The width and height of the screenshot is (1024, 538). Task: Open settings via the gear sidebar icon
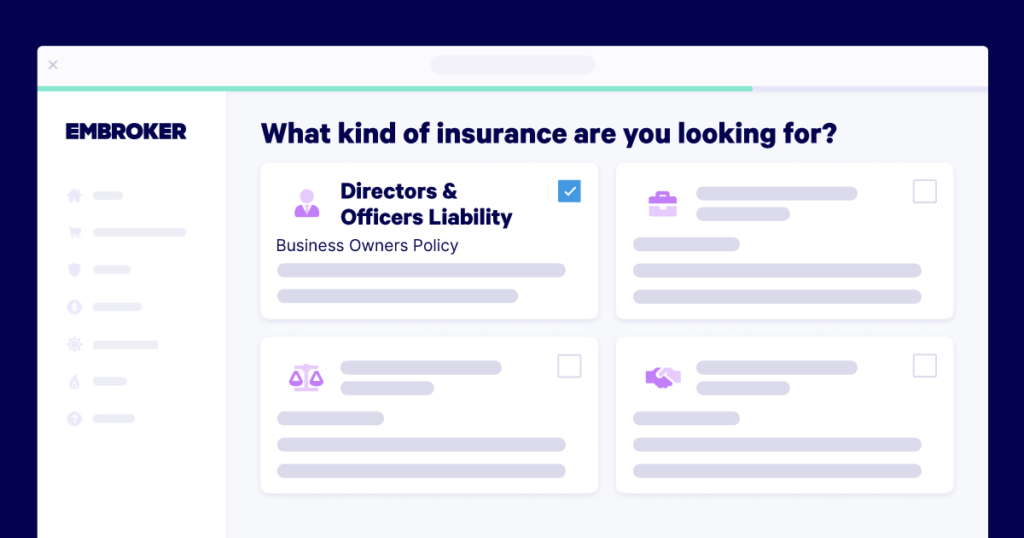[74, 344]
